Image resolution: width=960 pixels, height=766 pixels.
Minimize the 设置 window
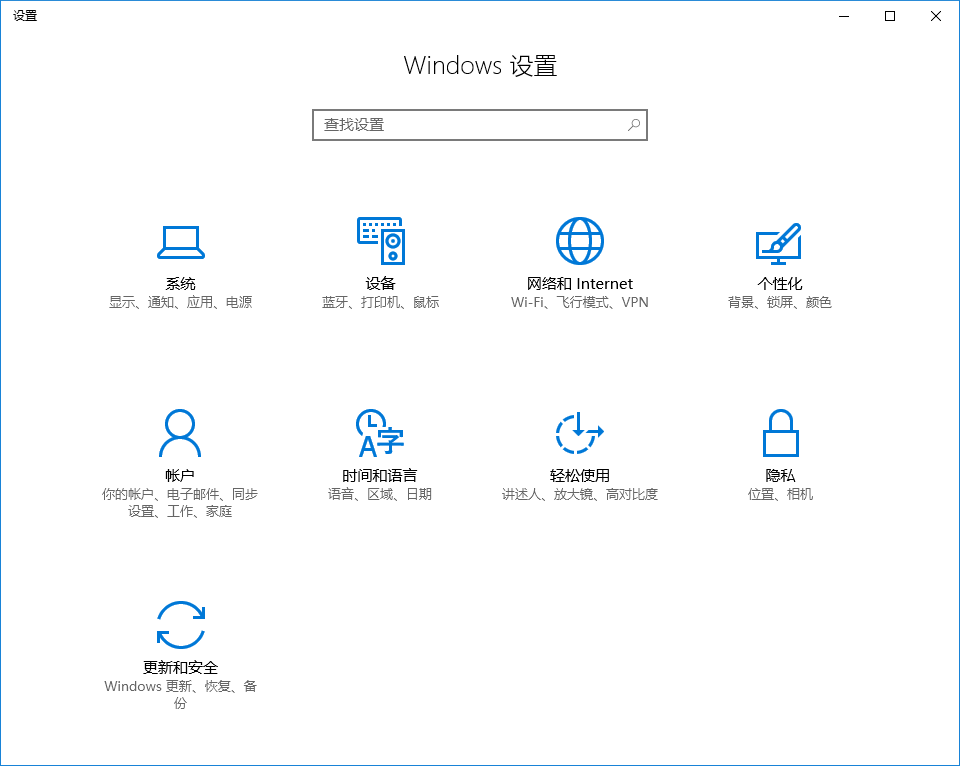click(844, 17)
